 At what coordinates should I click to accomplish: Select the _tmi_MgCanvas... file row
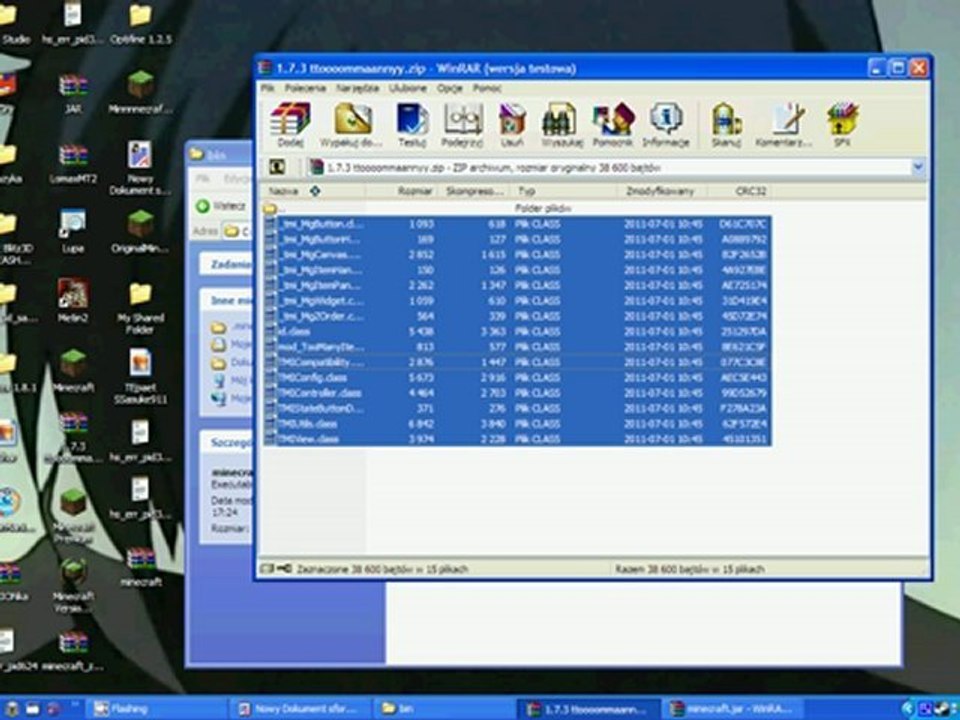pos(517,255)
